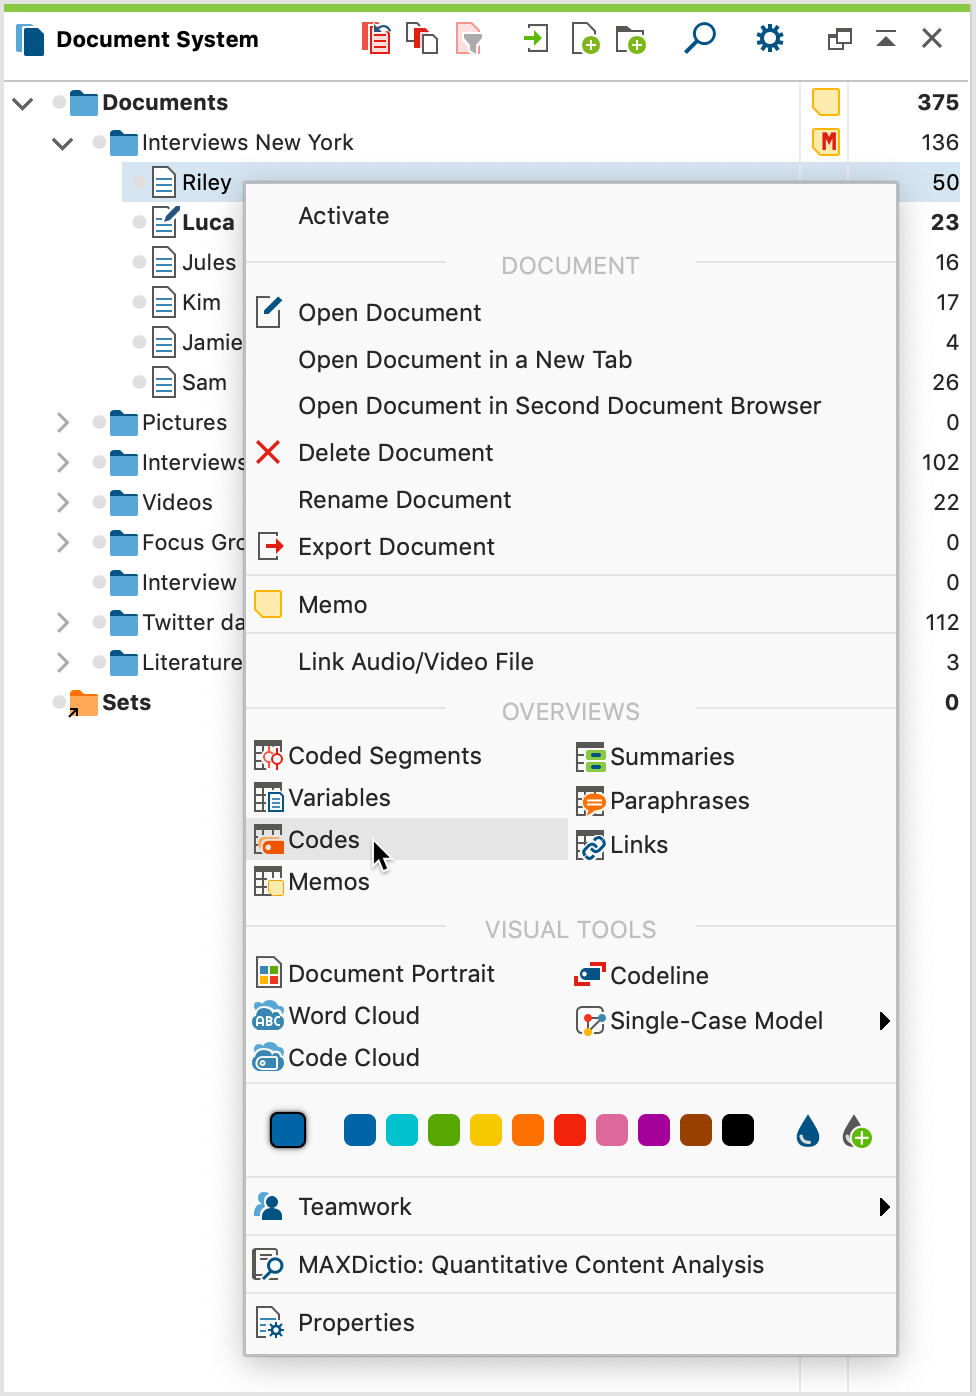Open the search magnifier in Document System

coord(700,38)
